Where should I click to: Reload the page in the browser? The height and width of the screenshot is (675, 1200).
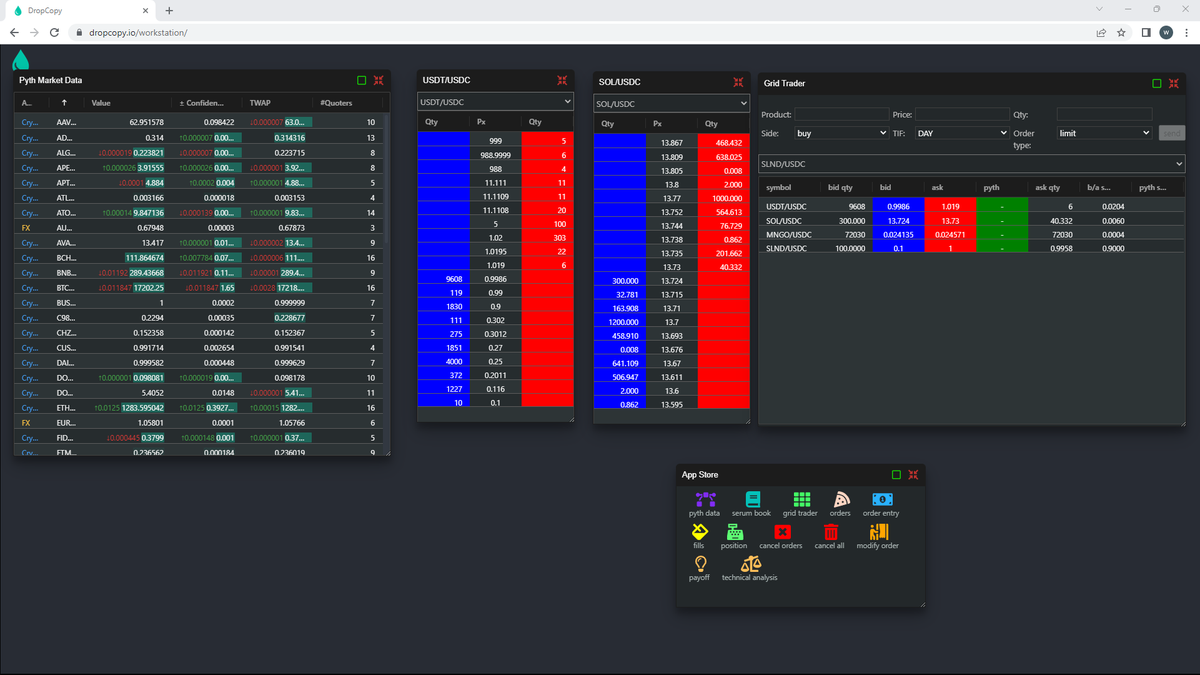(56, 32)
